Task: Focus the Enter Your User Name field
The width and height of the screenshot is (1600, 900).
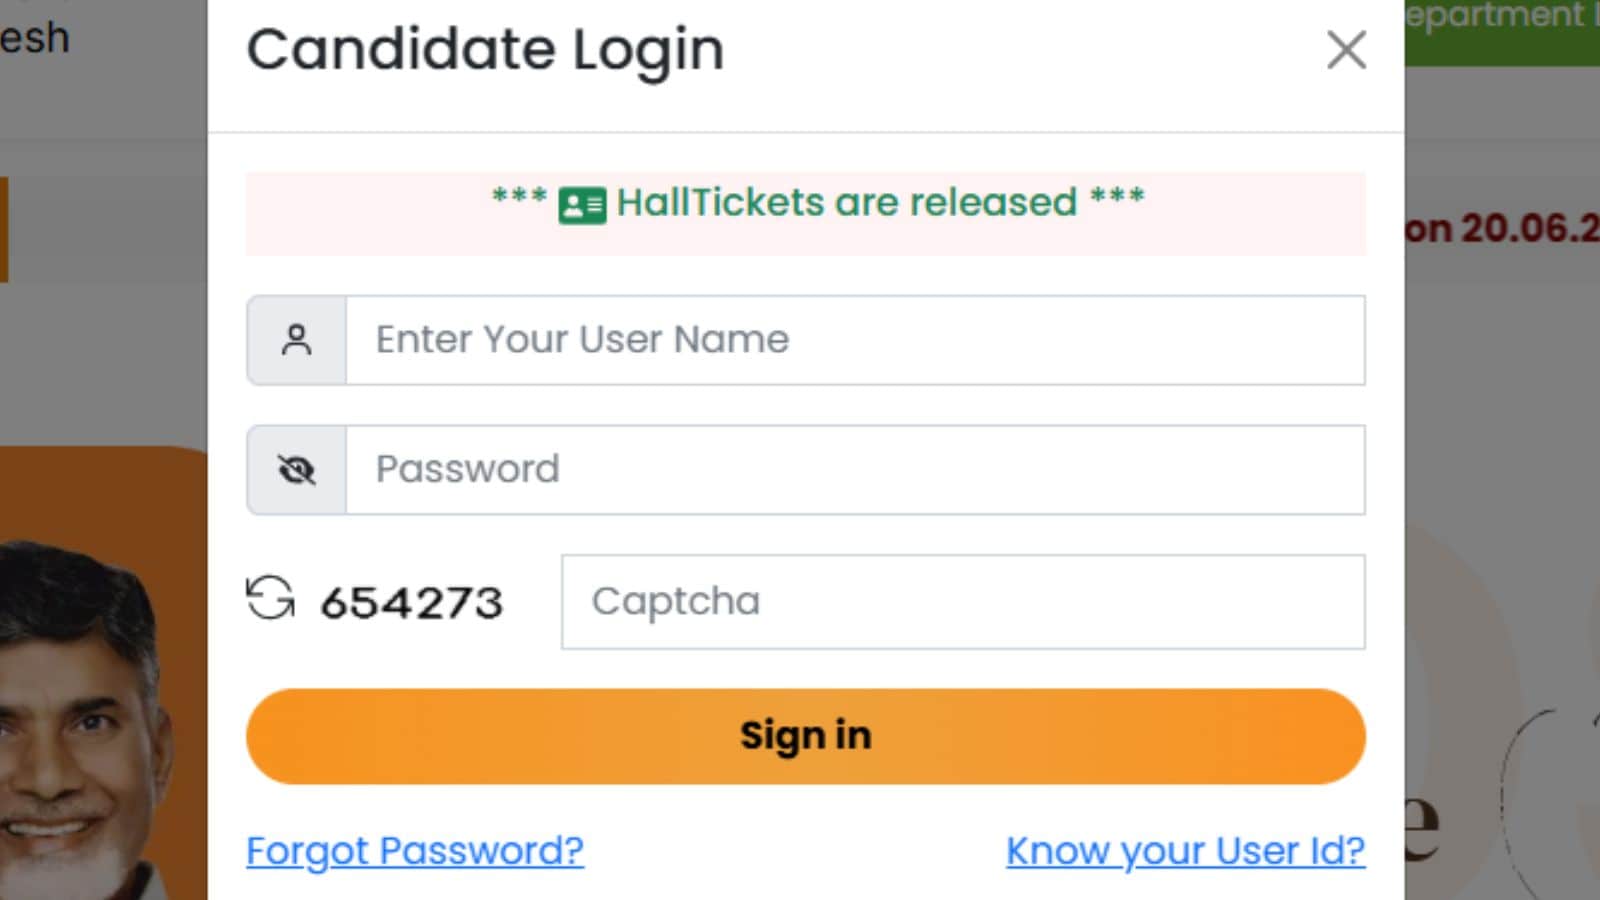Action: [x=855, y=340]
